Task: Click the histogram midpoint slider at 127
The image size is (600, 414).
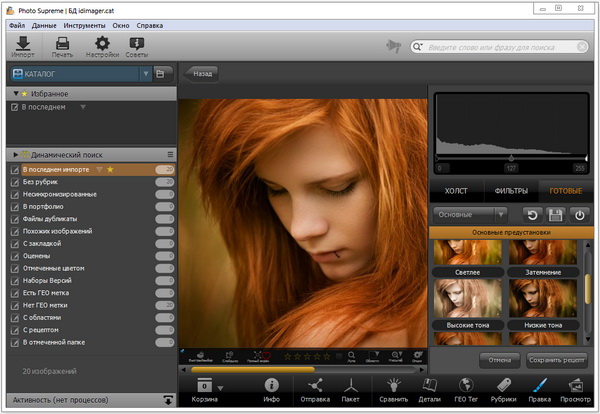Action: point(512,158)
